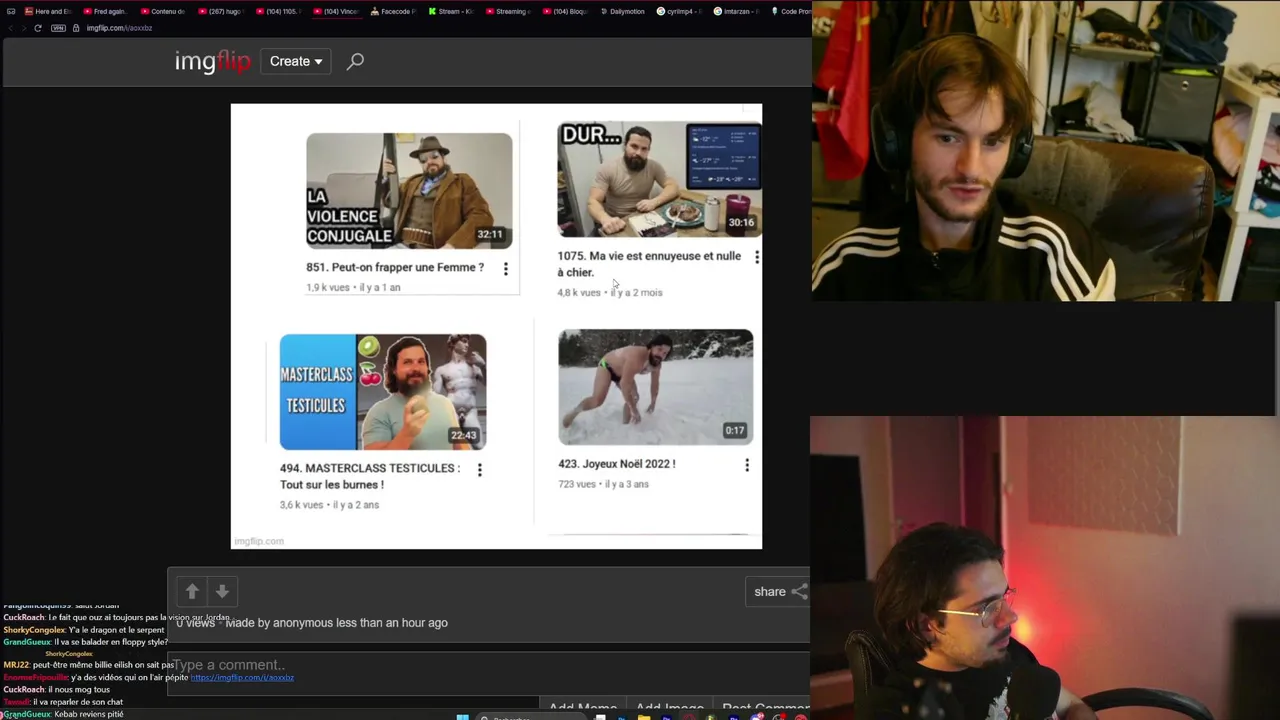Click the text 3,6 k vues · il y a 2 ans
Viewport: 1280px width, 720px height.
(x=329, y=505)
